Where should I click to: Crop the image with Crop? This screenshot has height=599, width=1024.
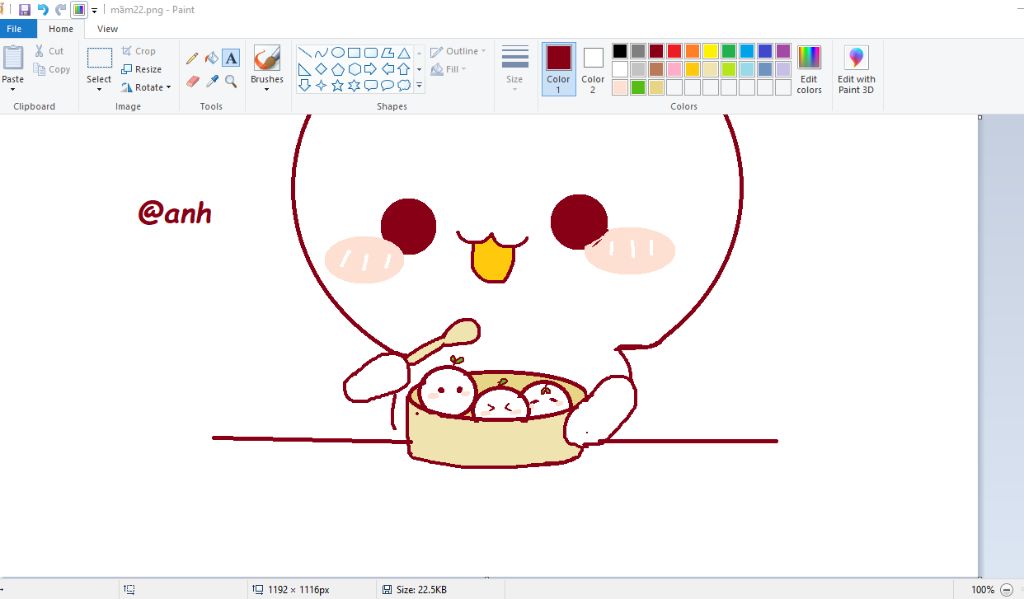(x=138, y=51)
